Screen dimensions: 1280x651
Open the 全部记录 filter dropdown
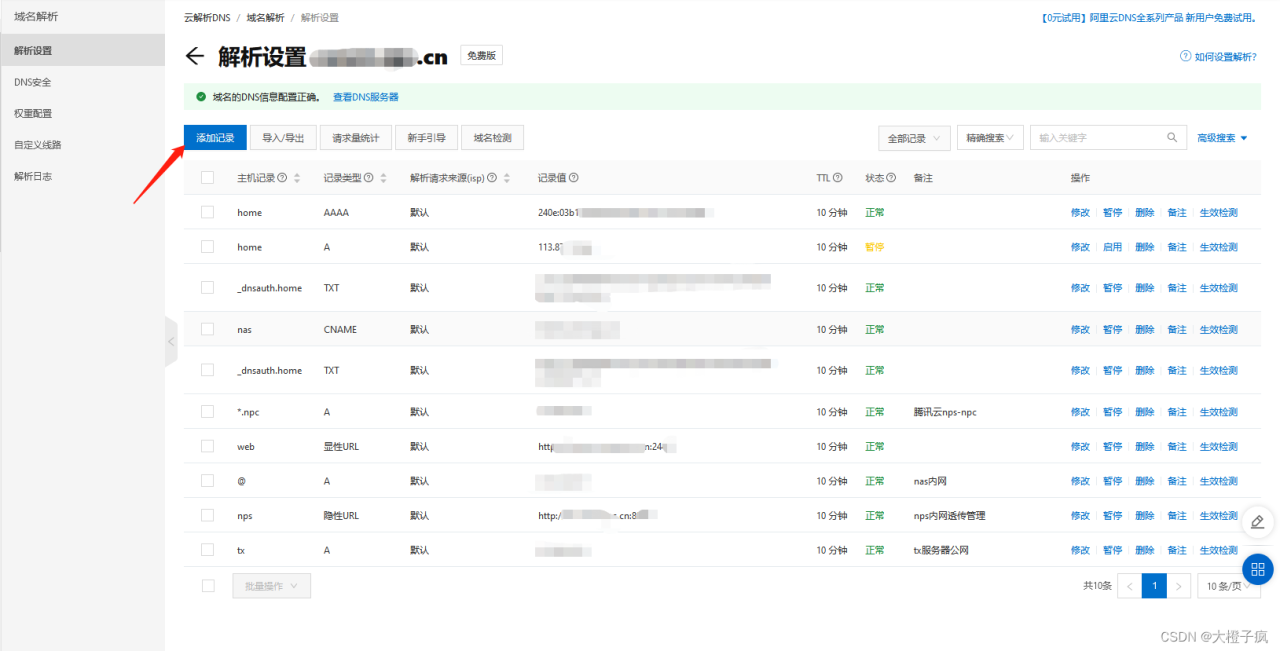tap(913, 136)
